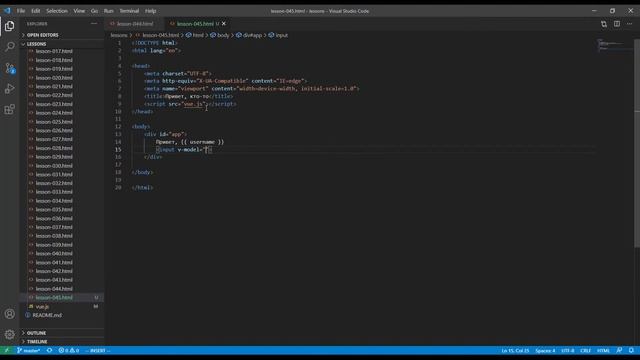Open the Selection menu
This screenshot has height=360, width=640.
tap(57, 11)
